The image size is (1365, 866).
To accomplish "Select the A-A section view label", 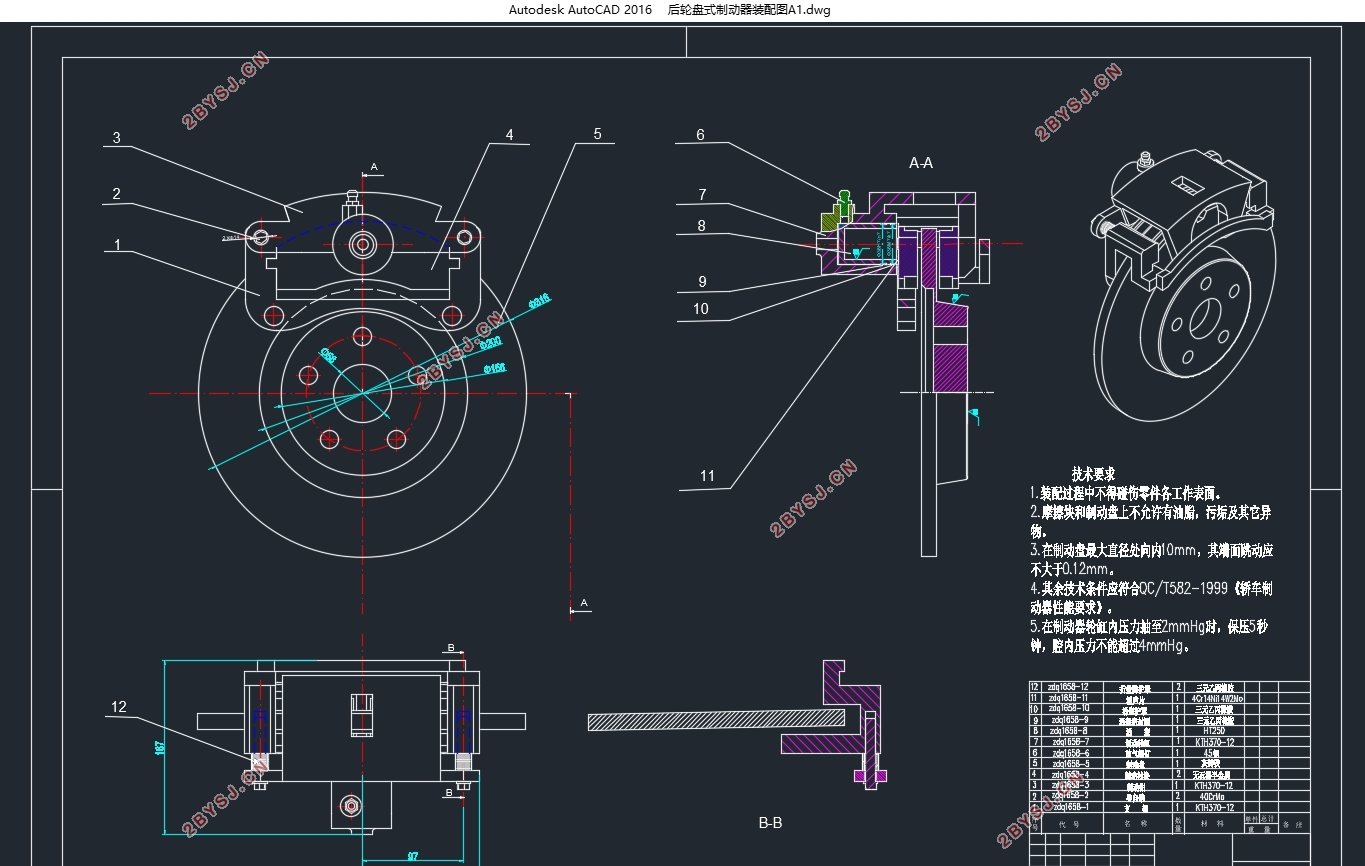I will [921, 162].
